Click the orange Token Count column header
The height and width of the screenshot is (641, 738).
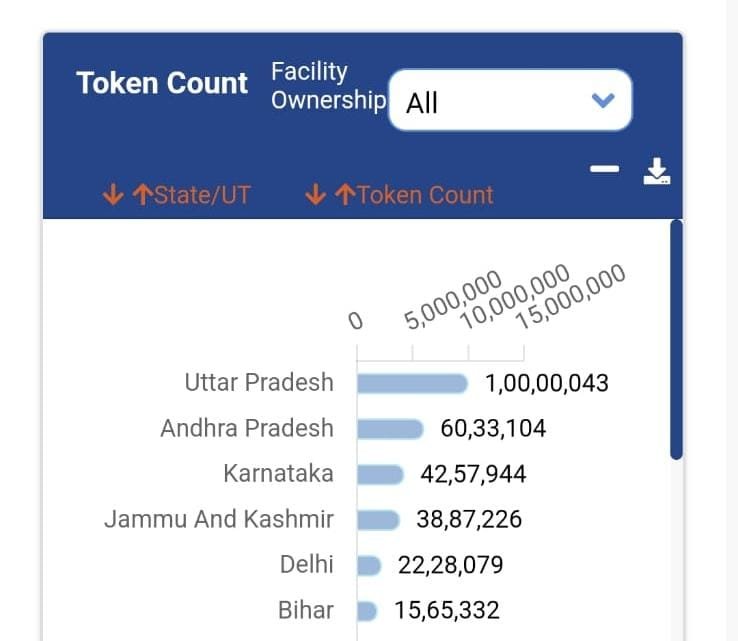pos(426,194)
